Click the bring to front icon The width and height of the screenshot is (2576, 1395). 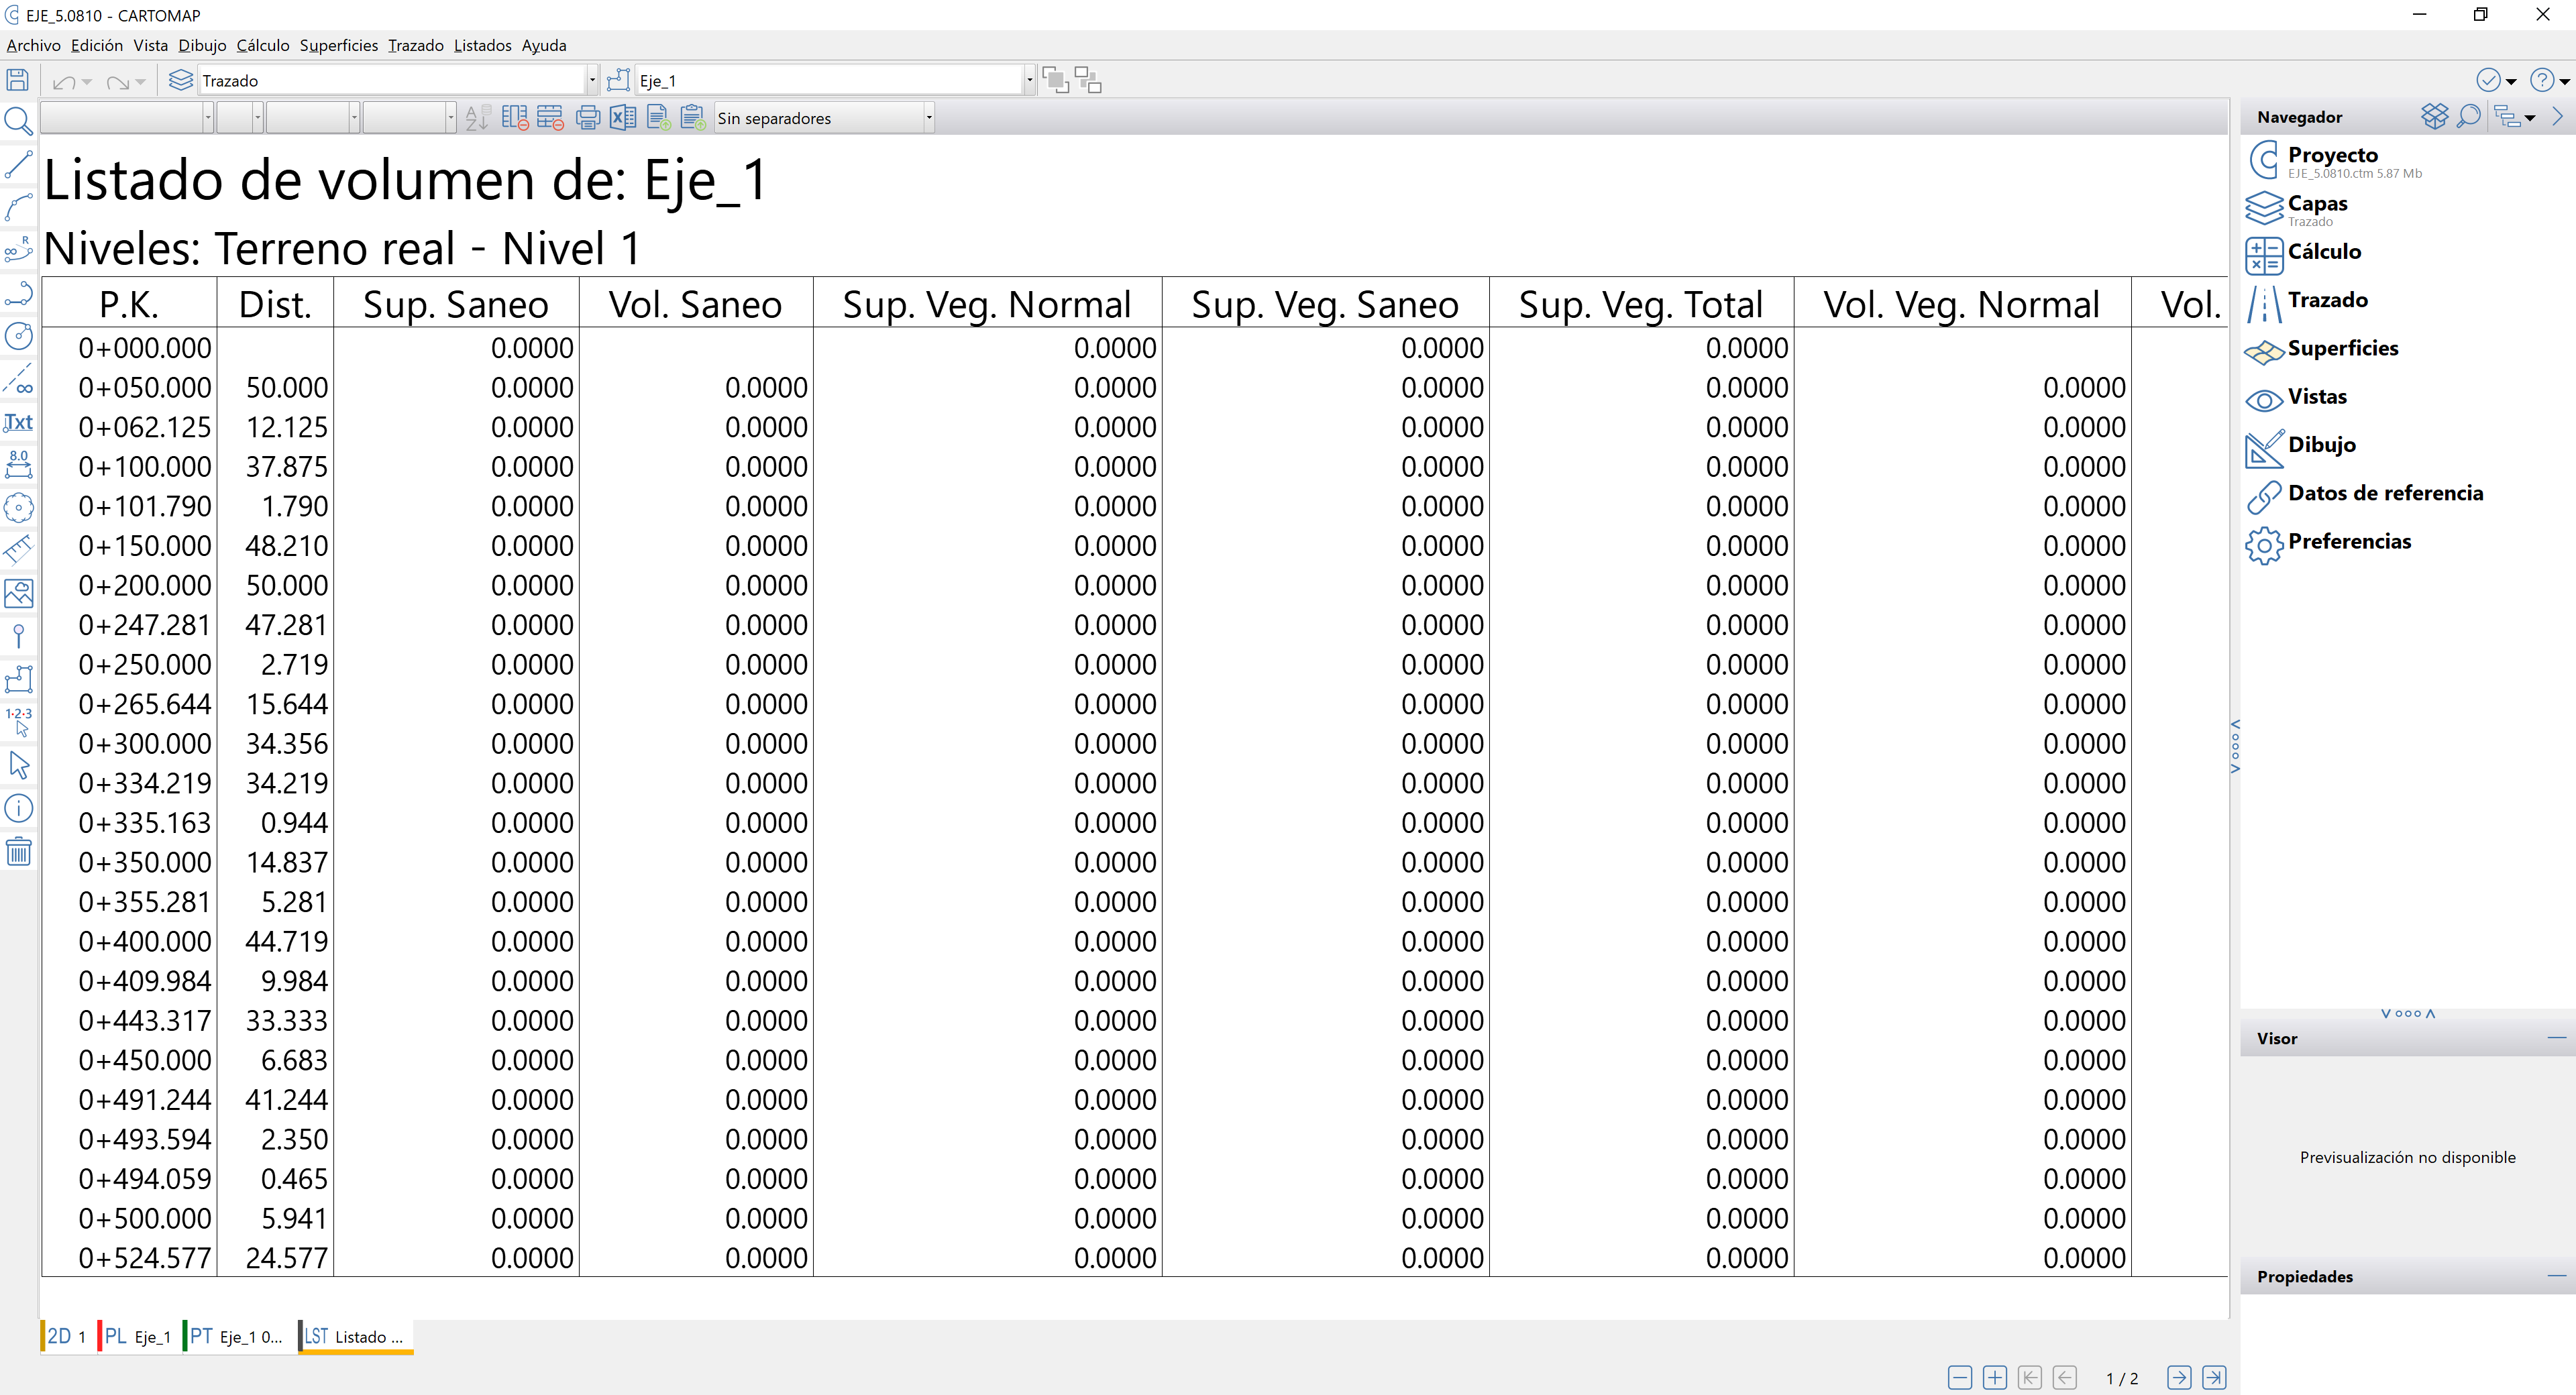pyautogui.click(x=1055, y=80)
